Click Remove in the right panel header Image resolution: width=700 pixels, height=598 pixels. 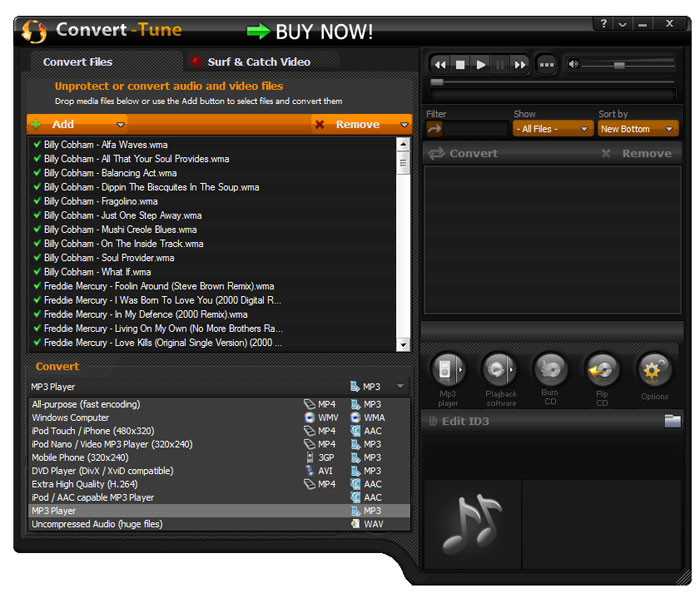click(x=637, y=154)
